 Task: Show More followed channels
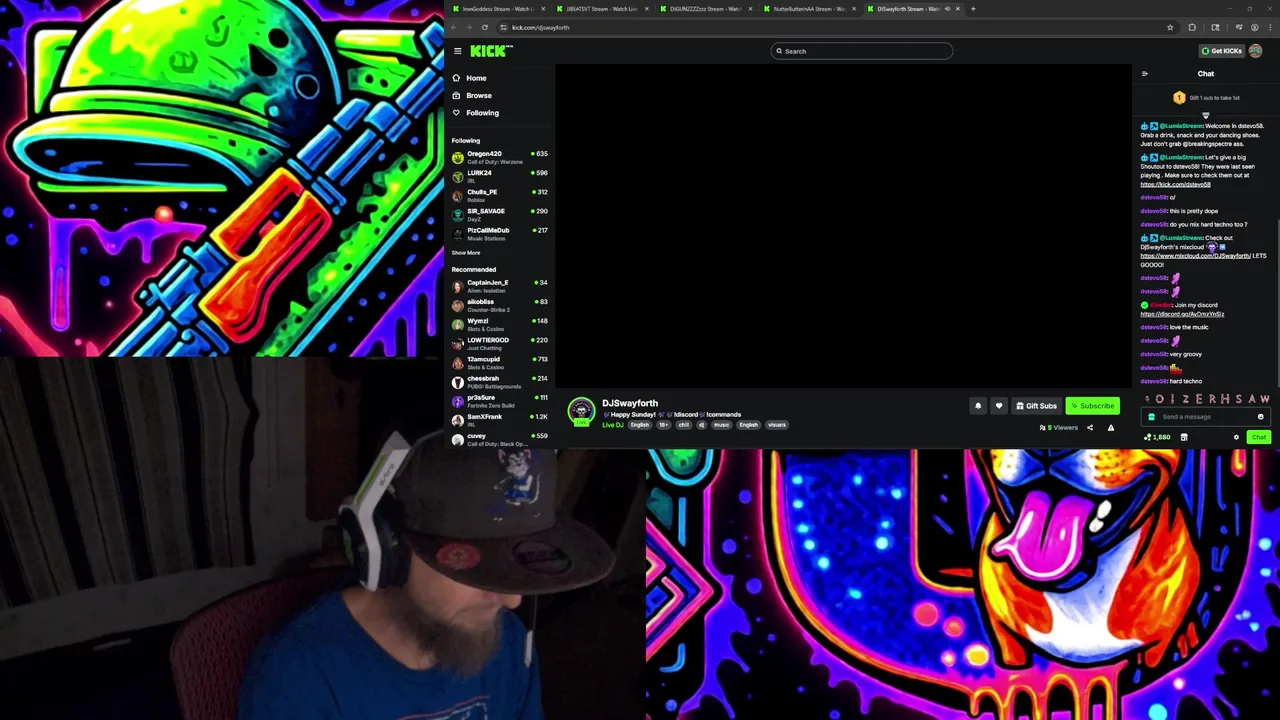(x=466, y=253)
